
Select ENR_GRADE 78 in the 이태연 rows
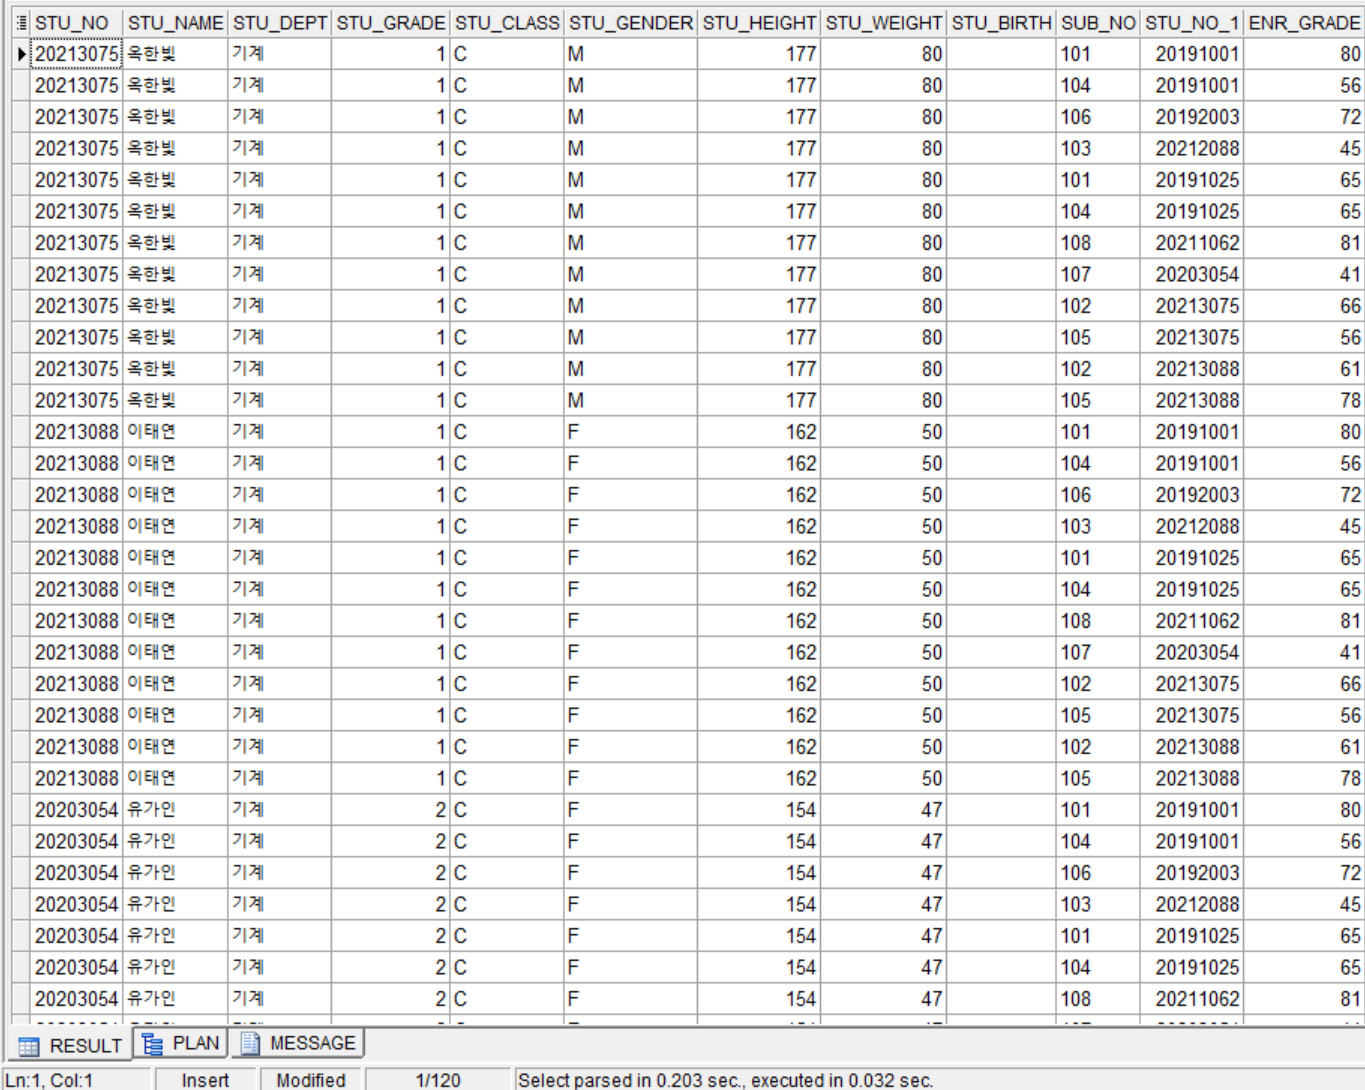1304,779
